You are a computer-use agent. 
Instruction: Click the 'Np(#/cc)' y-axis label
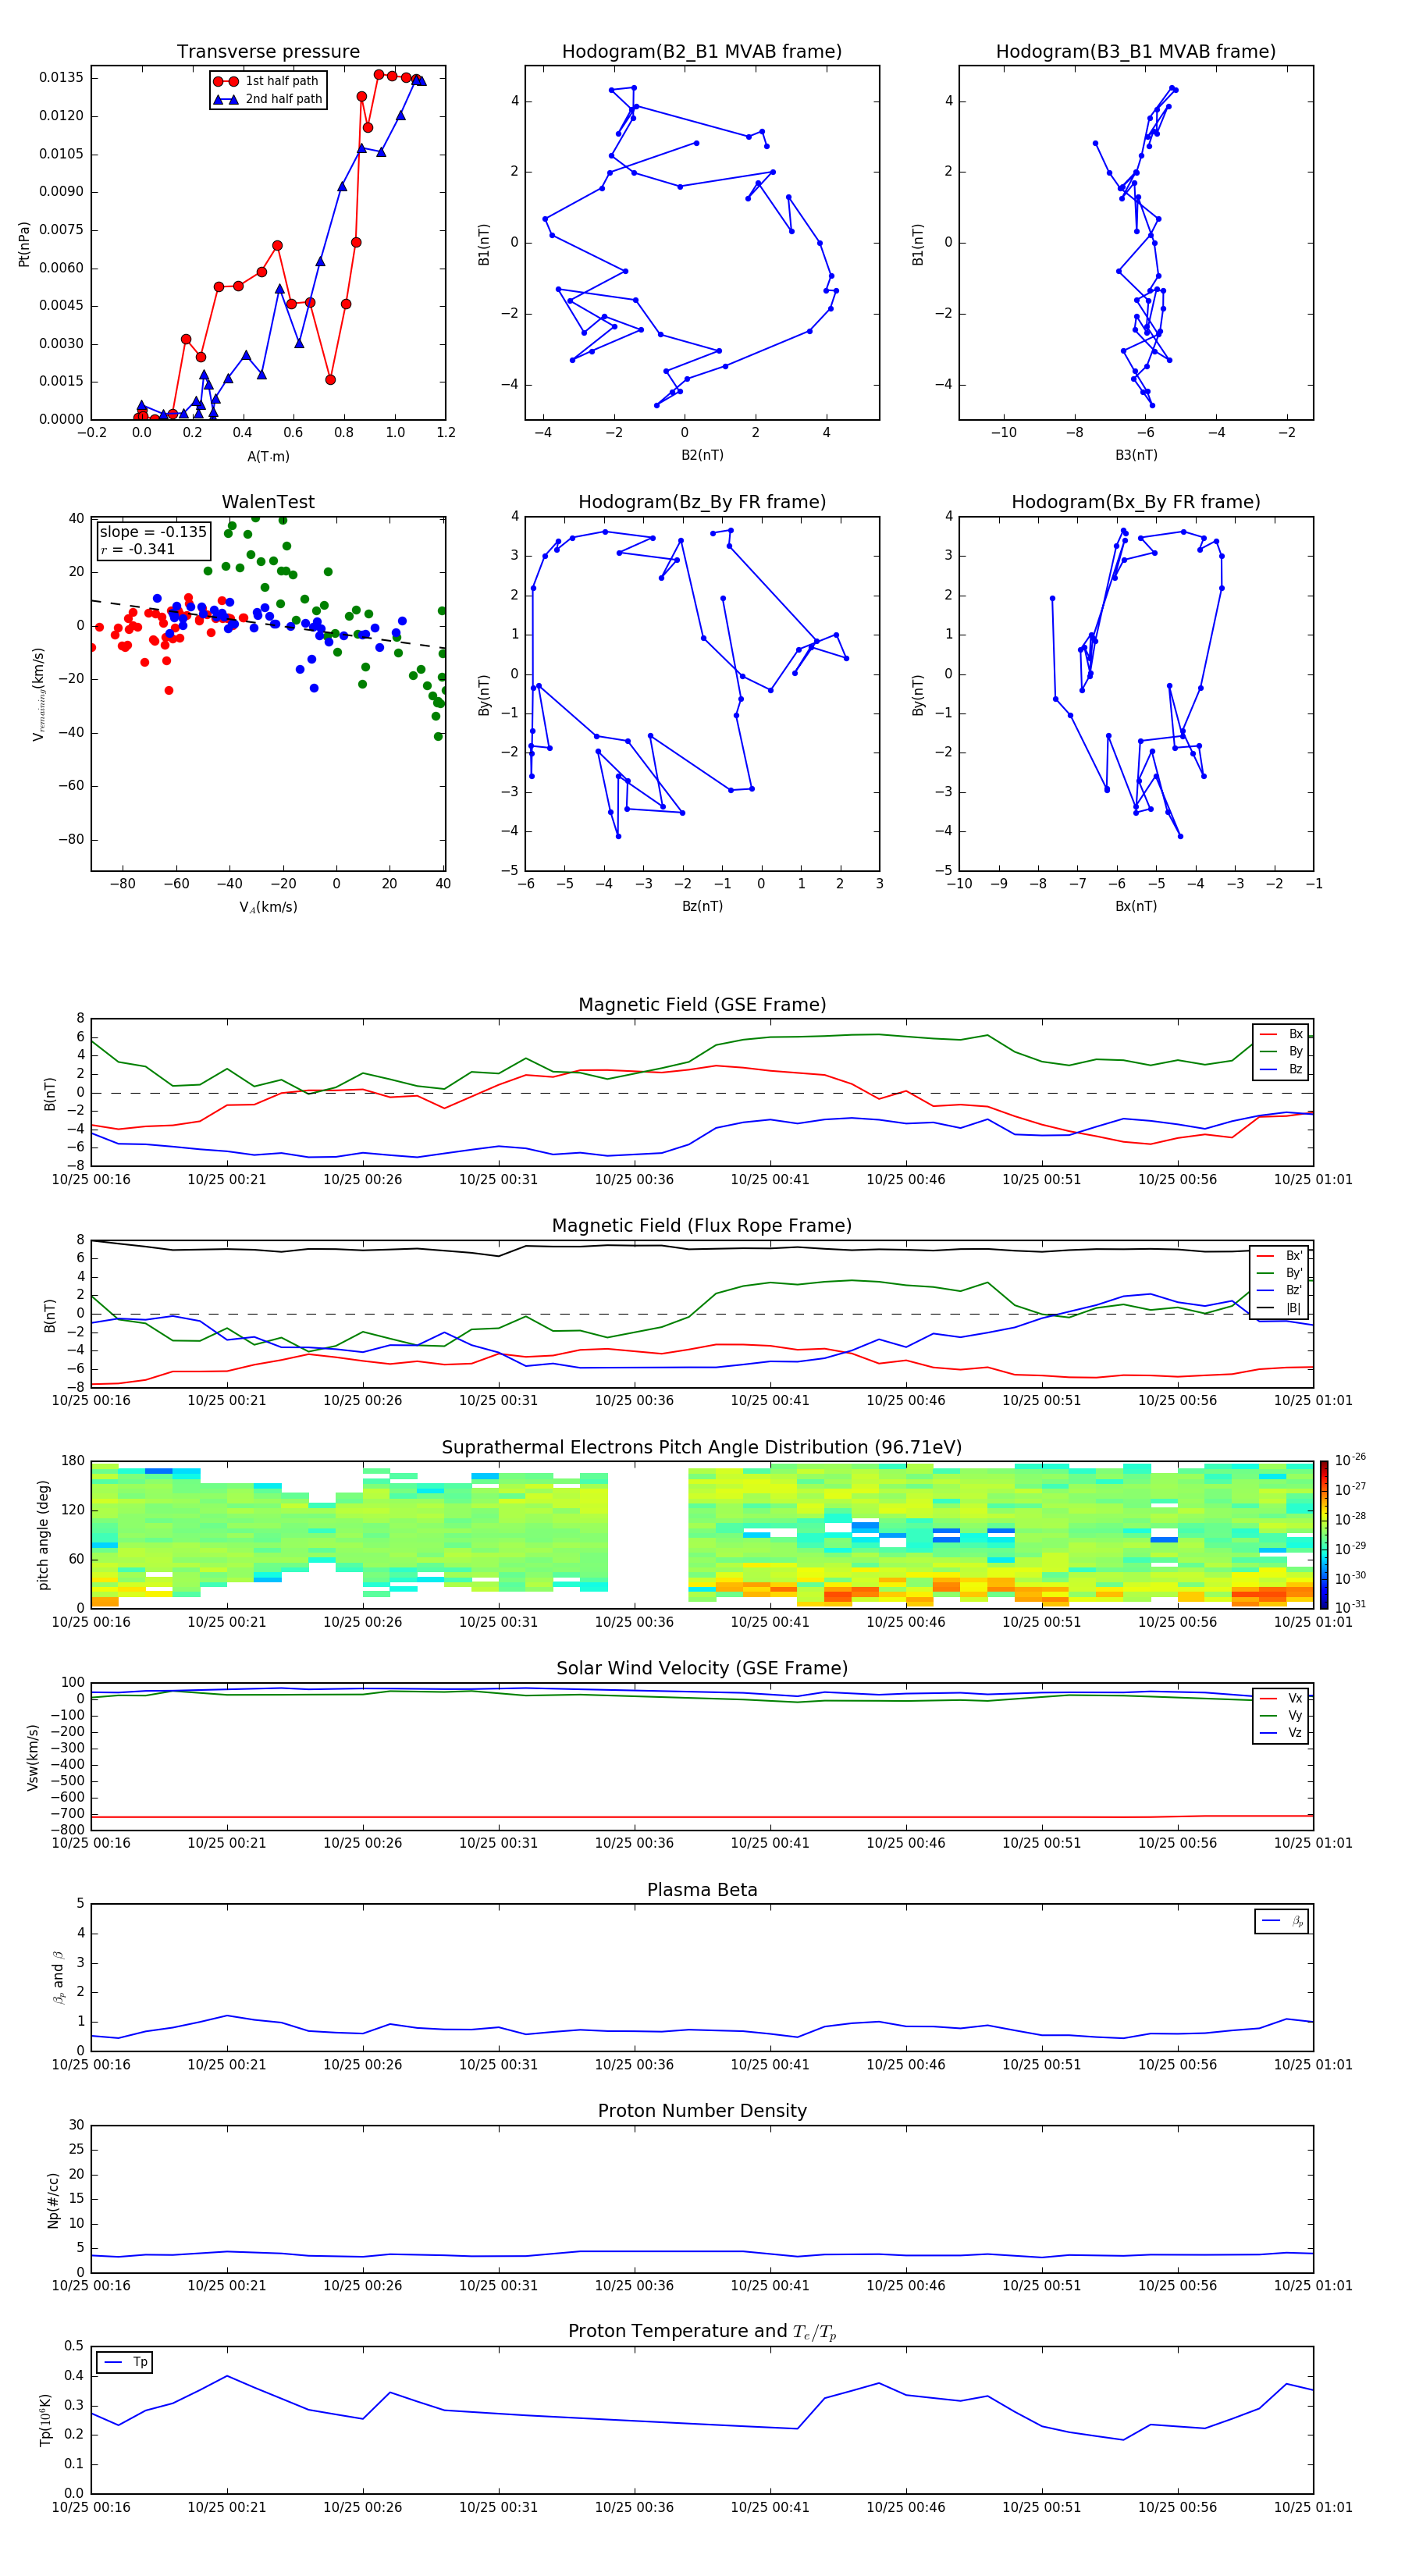[52, 2200]
